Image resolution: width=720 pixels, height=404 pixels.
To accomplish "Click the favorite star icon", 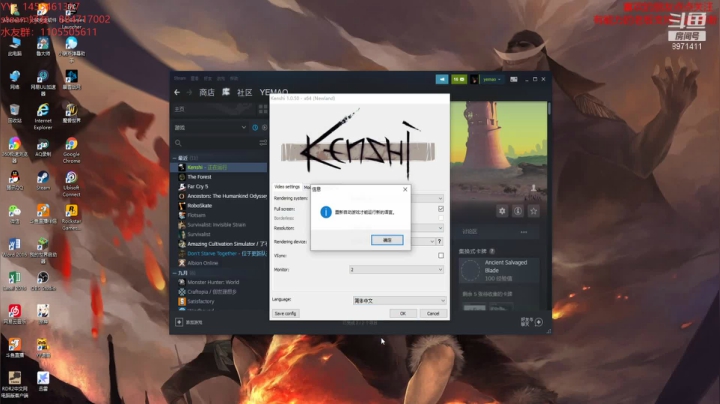I will pos(534,211).
